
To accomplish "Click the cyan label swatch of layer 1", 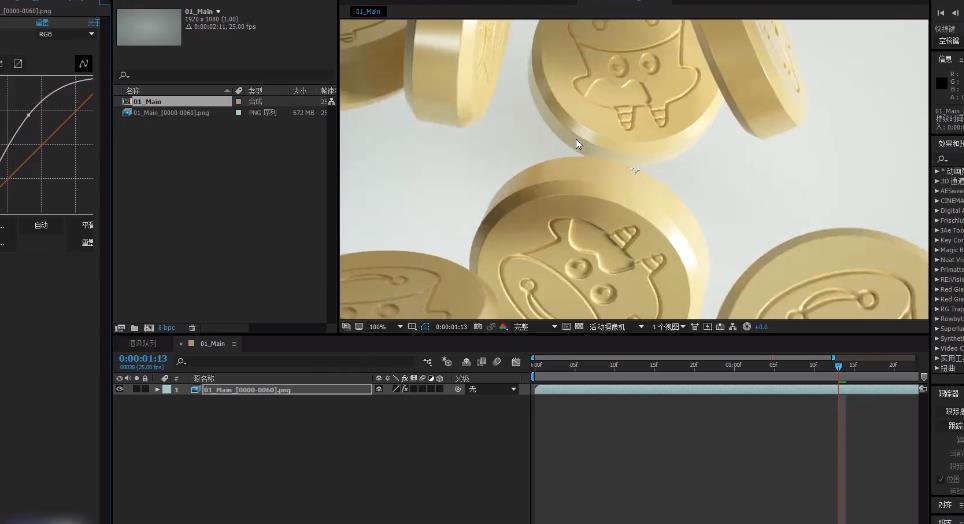I will click(x=167, y=389).
